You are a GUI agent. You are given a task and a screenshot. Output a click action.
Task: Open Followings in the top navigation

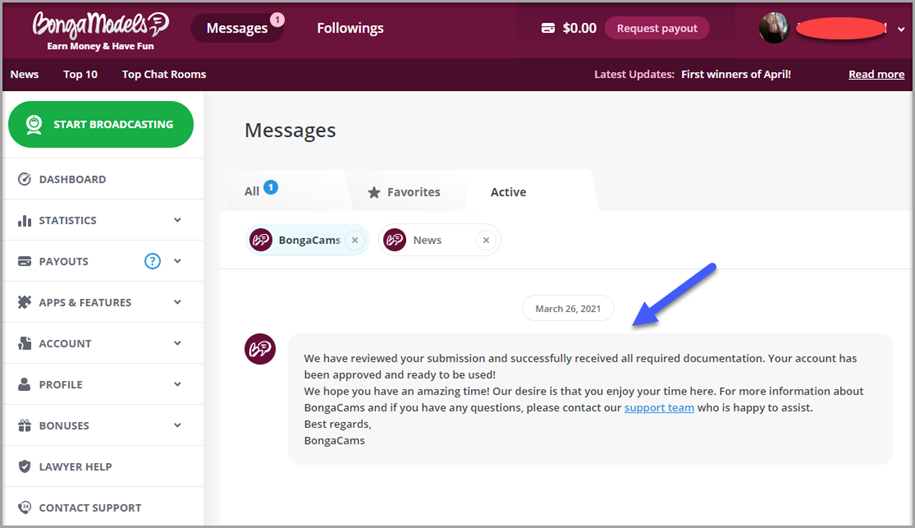pos(350,28)
